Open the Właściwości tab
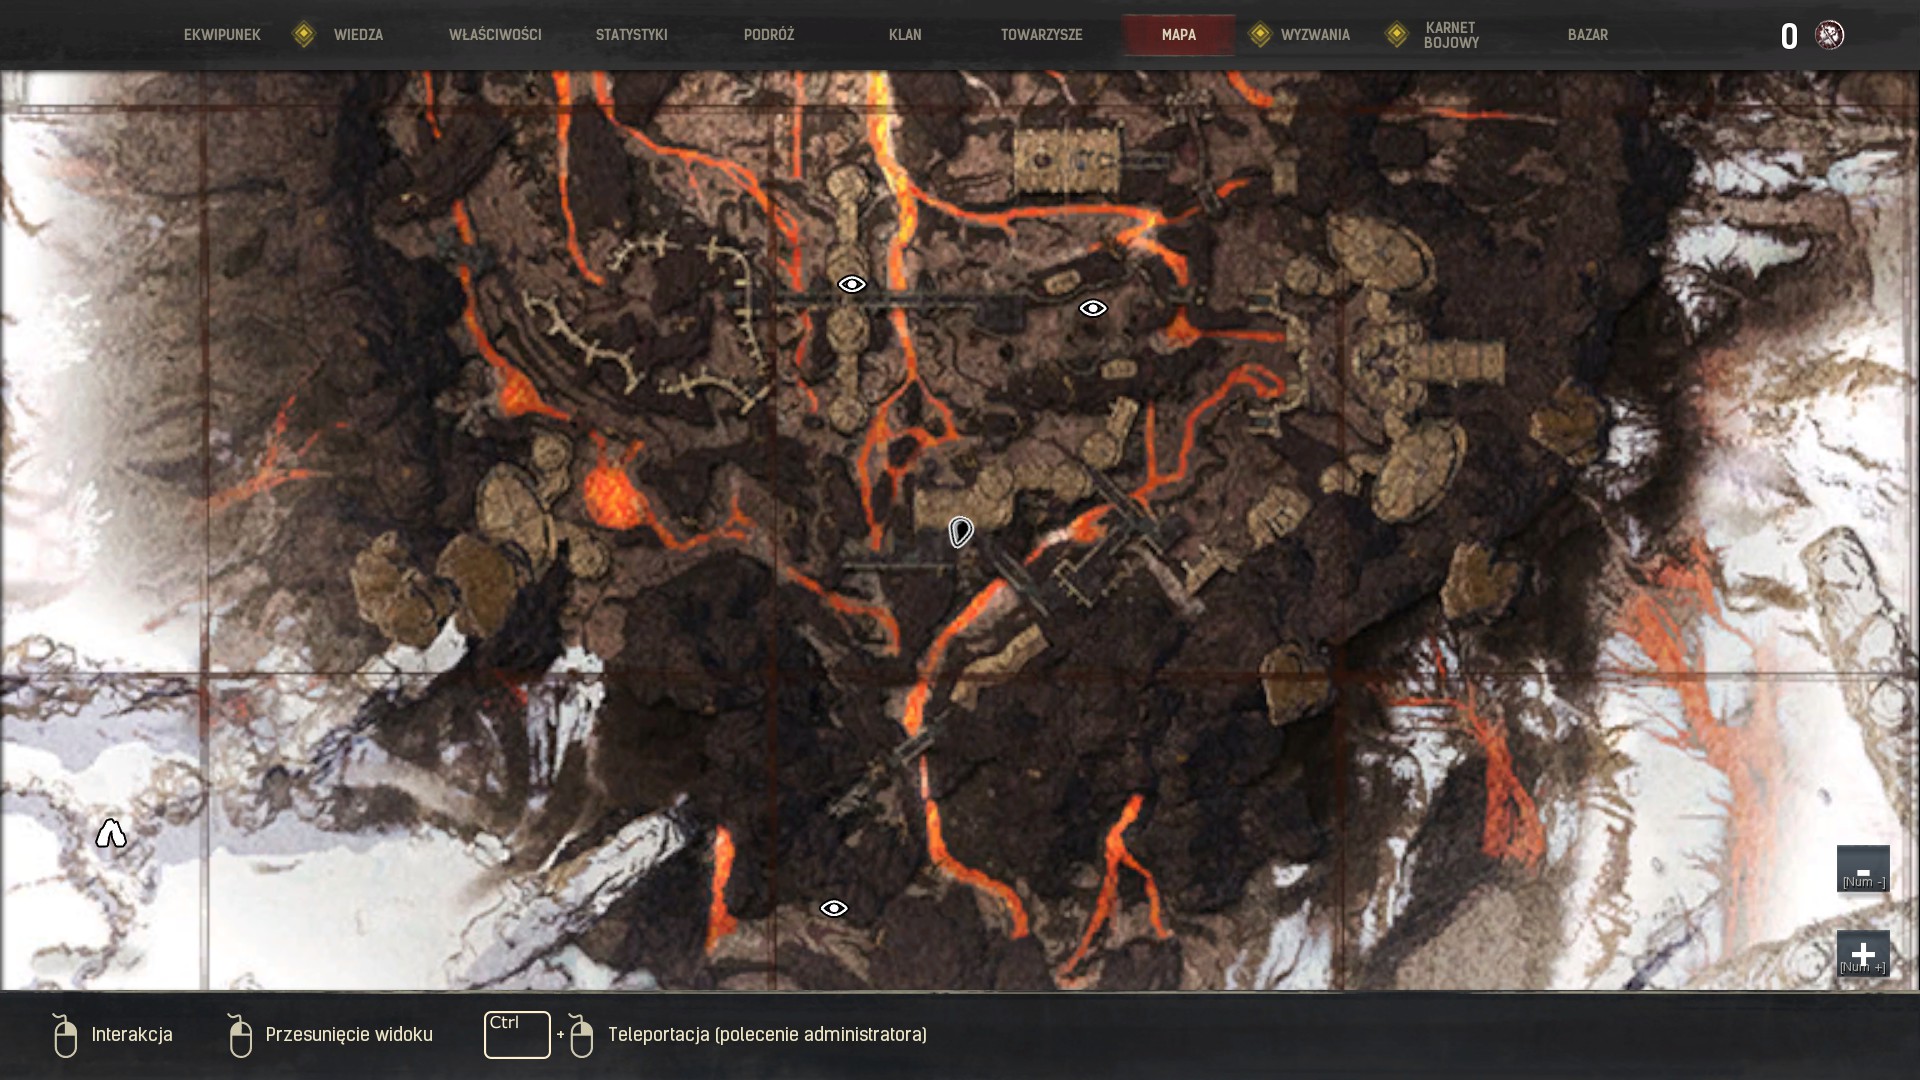The width and height of the screenshot is (1920, 1080). point(495,35)
